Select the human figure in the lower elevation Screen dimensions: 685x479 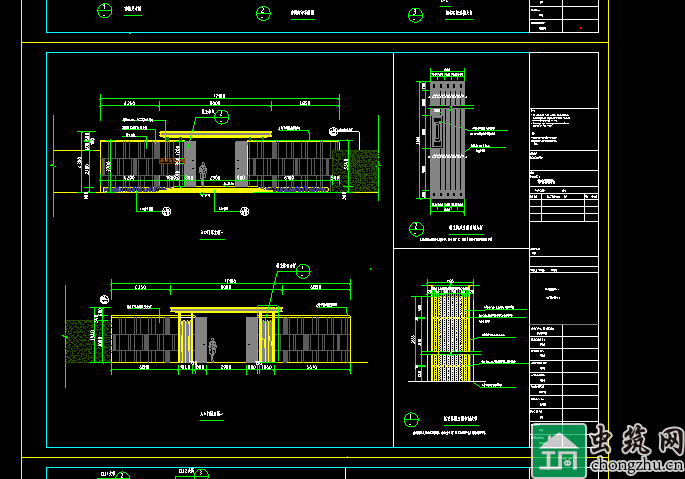212,348
